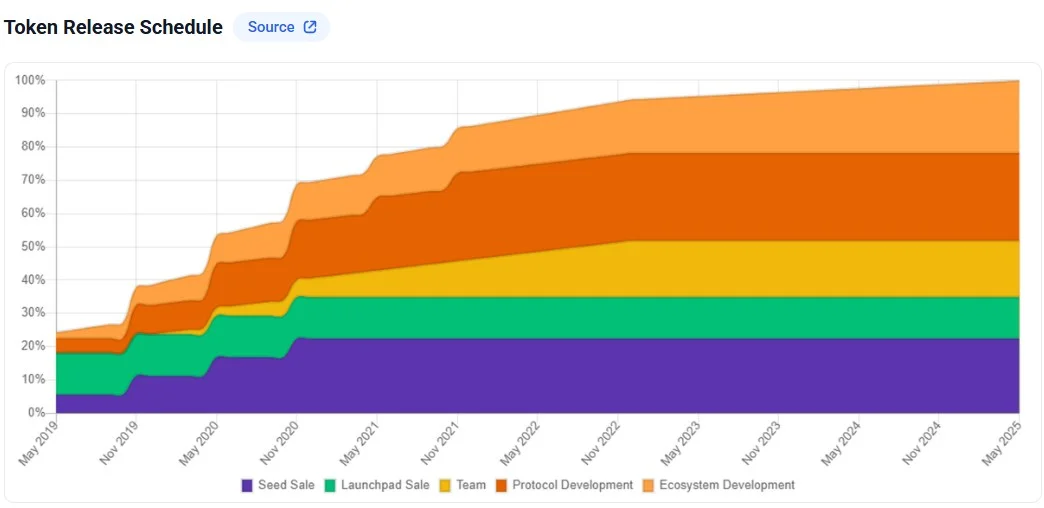
Task: Open the Source link
Action: (271, 27)
